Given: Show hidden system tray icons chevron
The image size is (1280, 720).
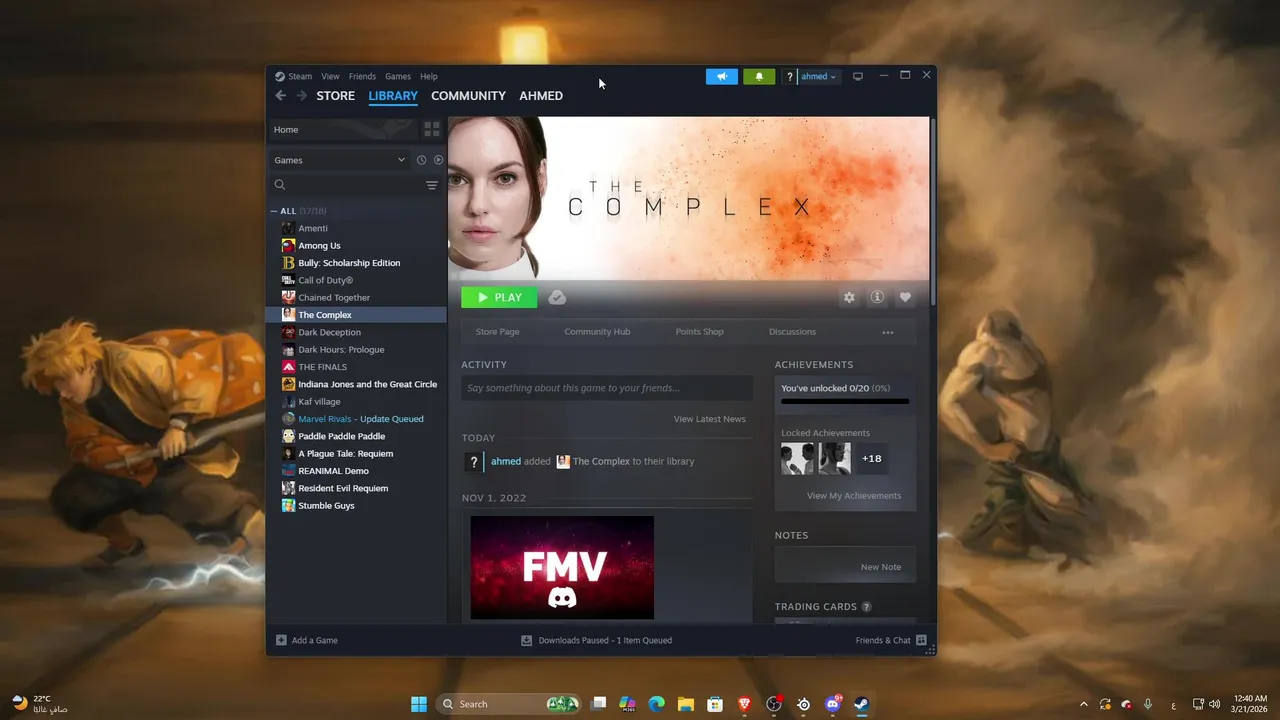Looking at the screenshot, I should tap(1083, 704).
